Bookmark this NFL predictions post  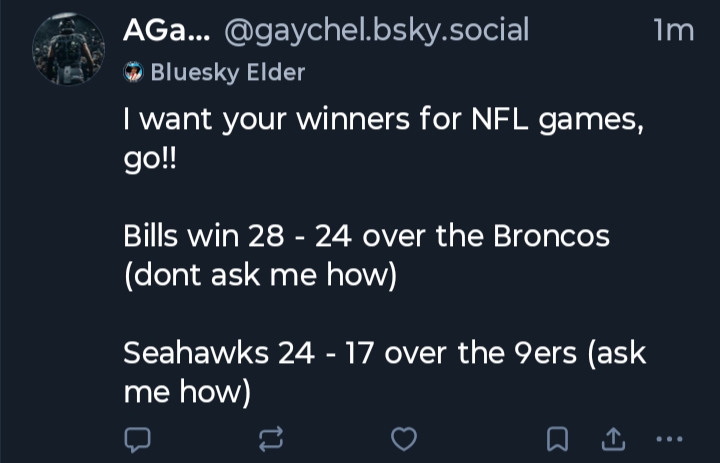tap(559, 438)
